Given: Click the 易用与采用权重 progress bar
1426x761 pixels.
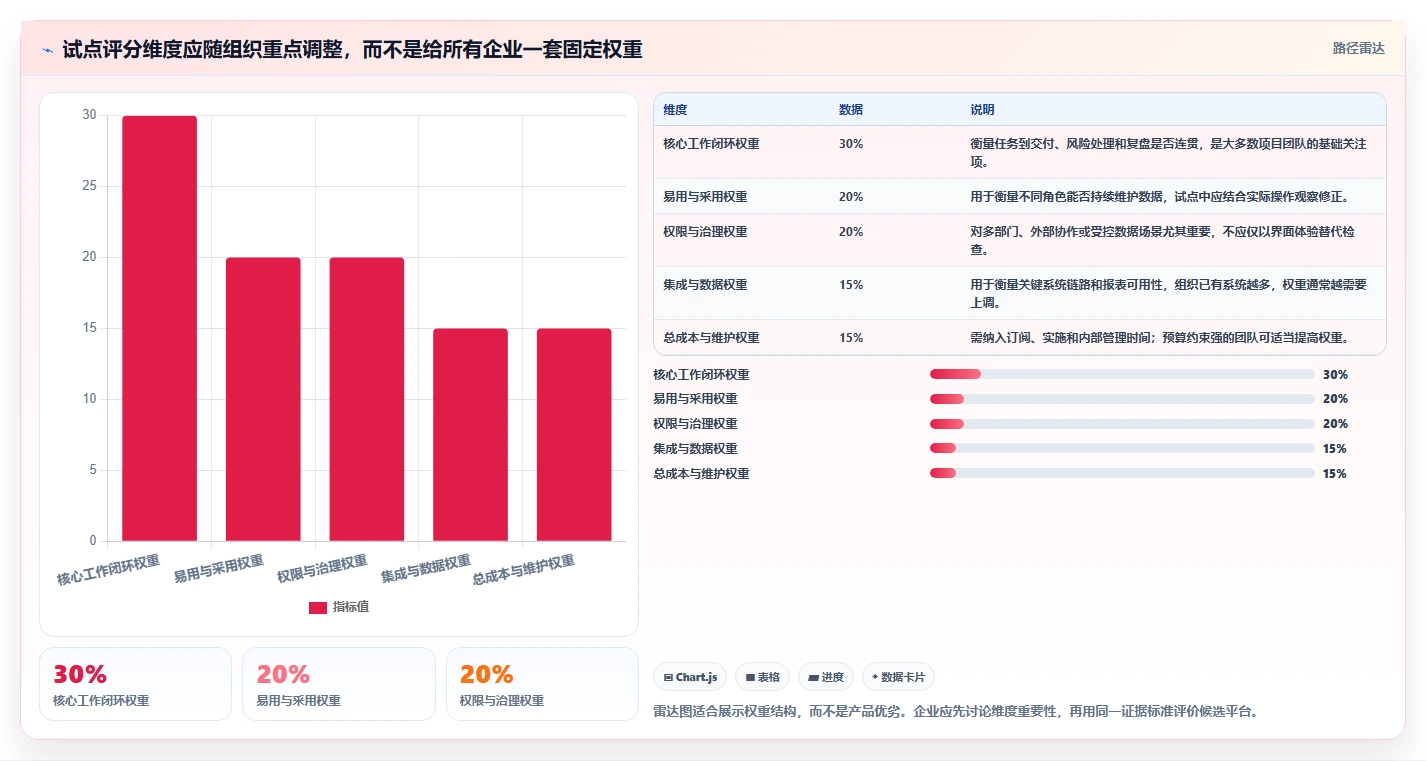Looking at the screenshot, I should point(1122,399).
